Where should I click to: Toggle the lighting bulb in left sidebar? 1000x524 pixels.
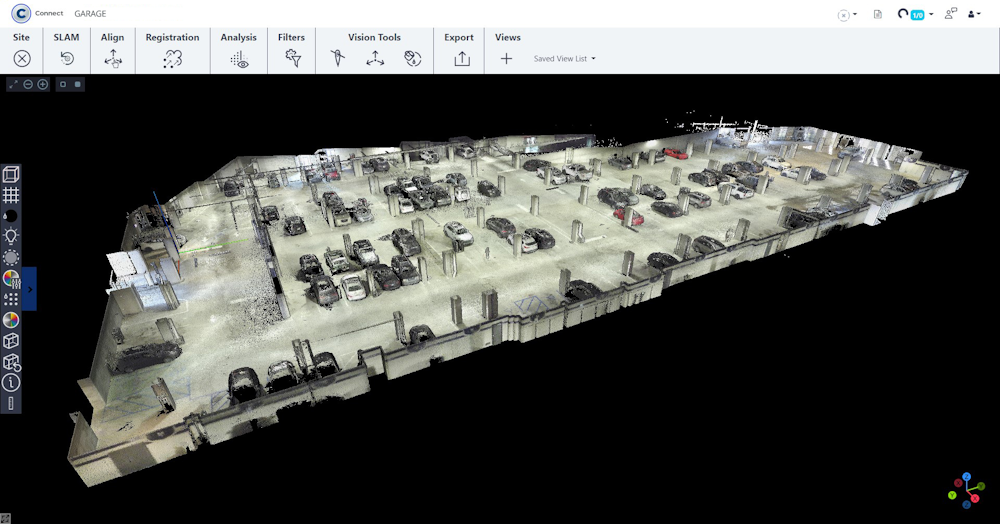[11, 236]
